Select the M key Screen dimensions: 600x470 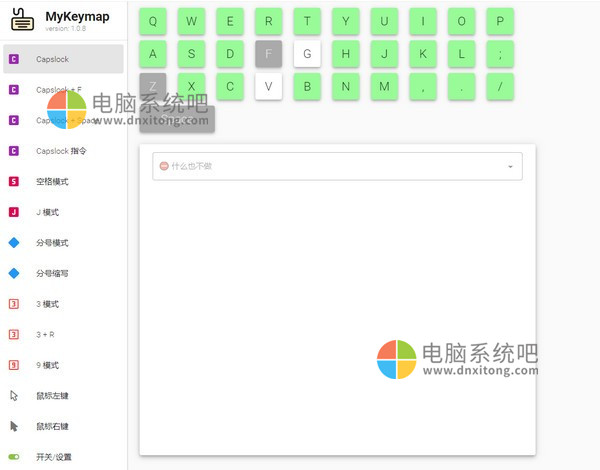coord(385,86)
